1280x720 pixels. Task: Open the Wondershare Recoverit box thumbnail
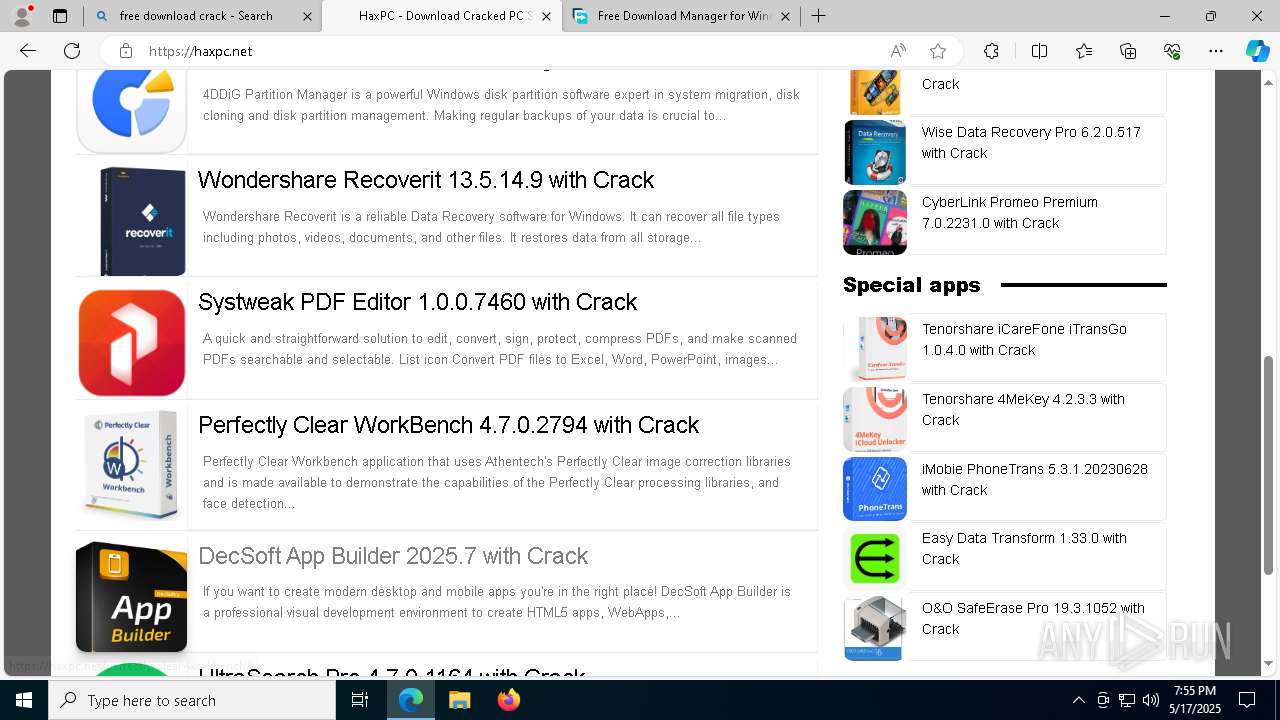(142, 221)
